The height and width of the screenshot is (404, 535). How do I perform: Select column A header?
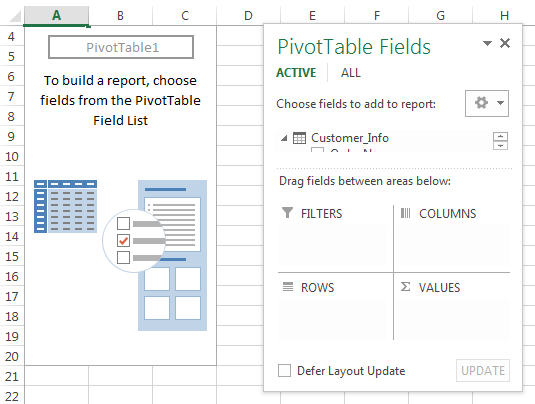[x=57, y=15]
